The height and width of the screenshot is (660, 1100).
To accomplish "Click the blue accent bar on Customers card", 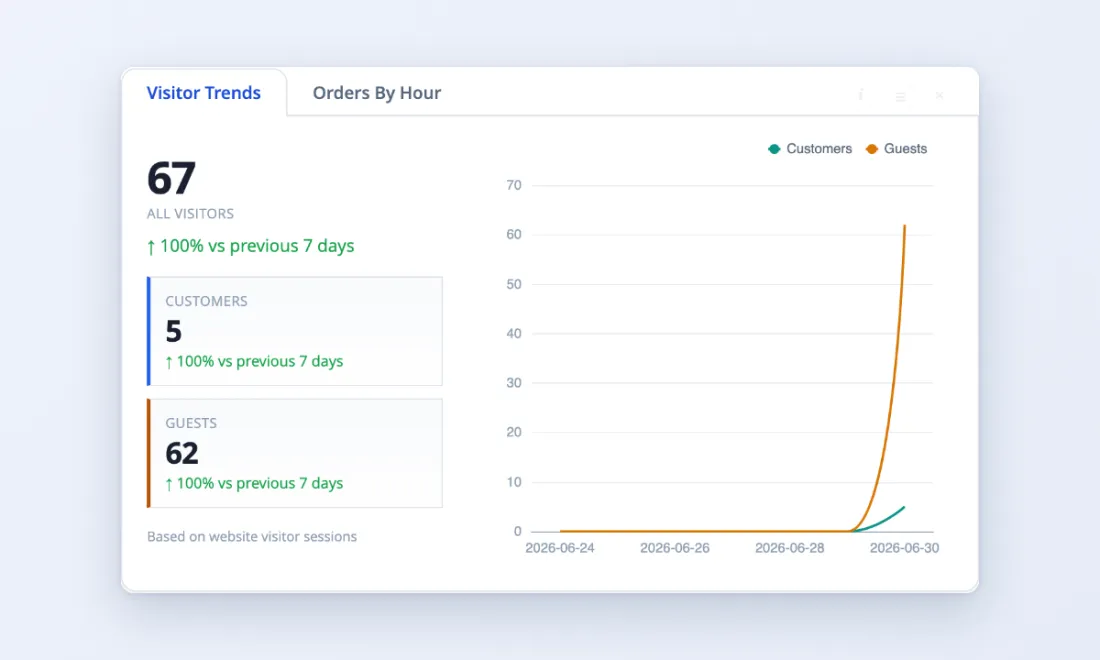I will tap(149, 331).
